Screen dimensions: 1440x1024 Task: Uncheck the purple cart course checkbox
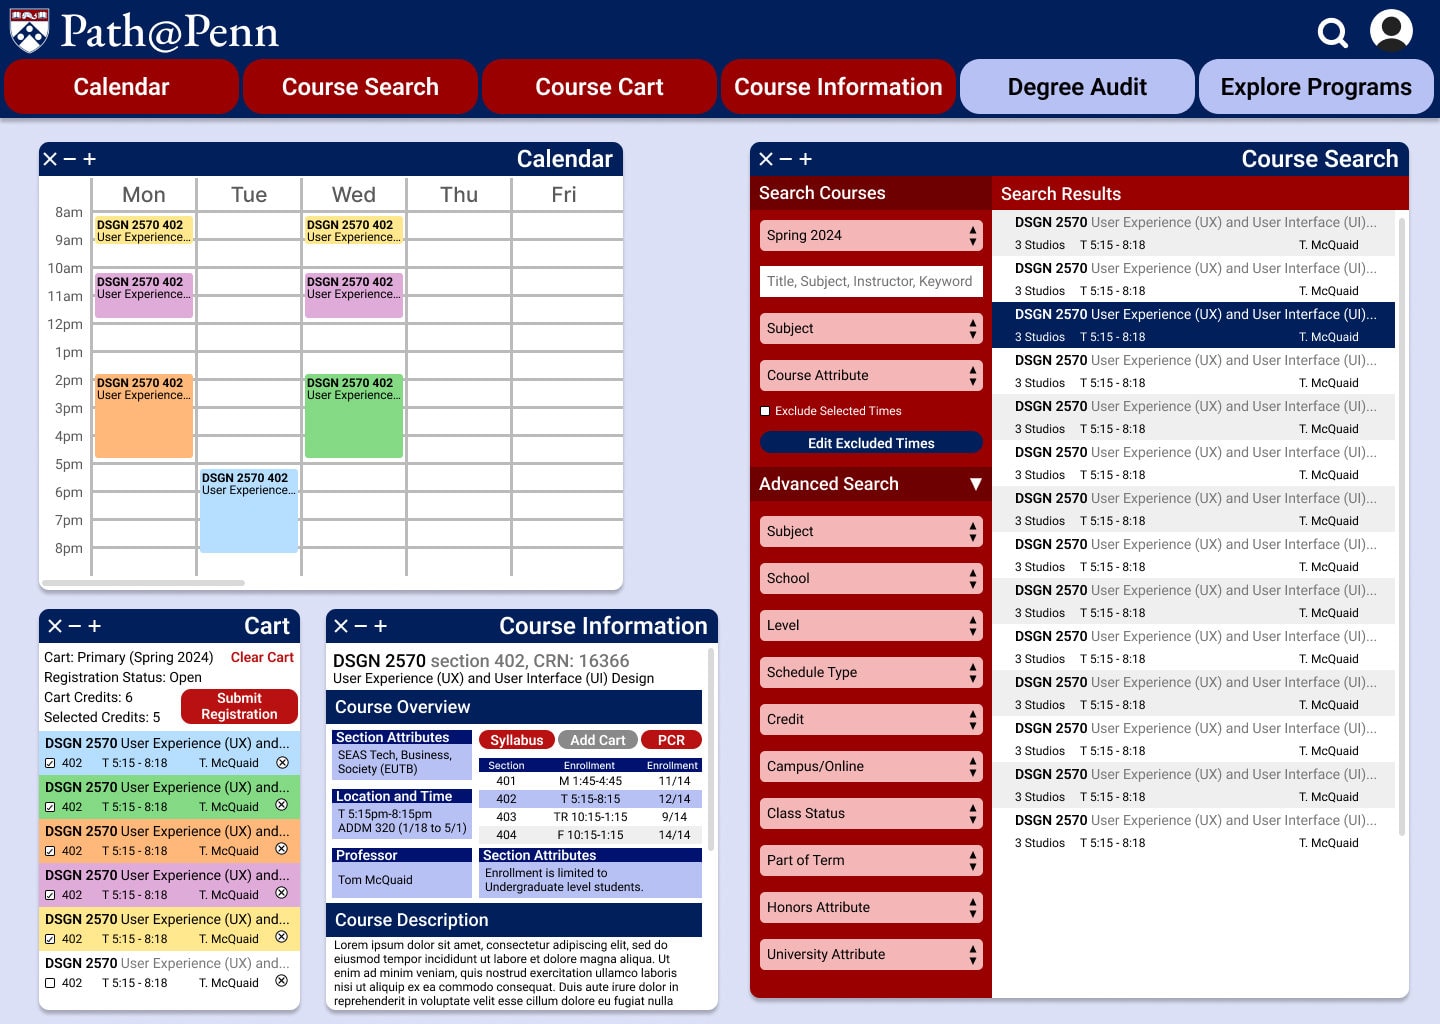[x=50, y=895]
